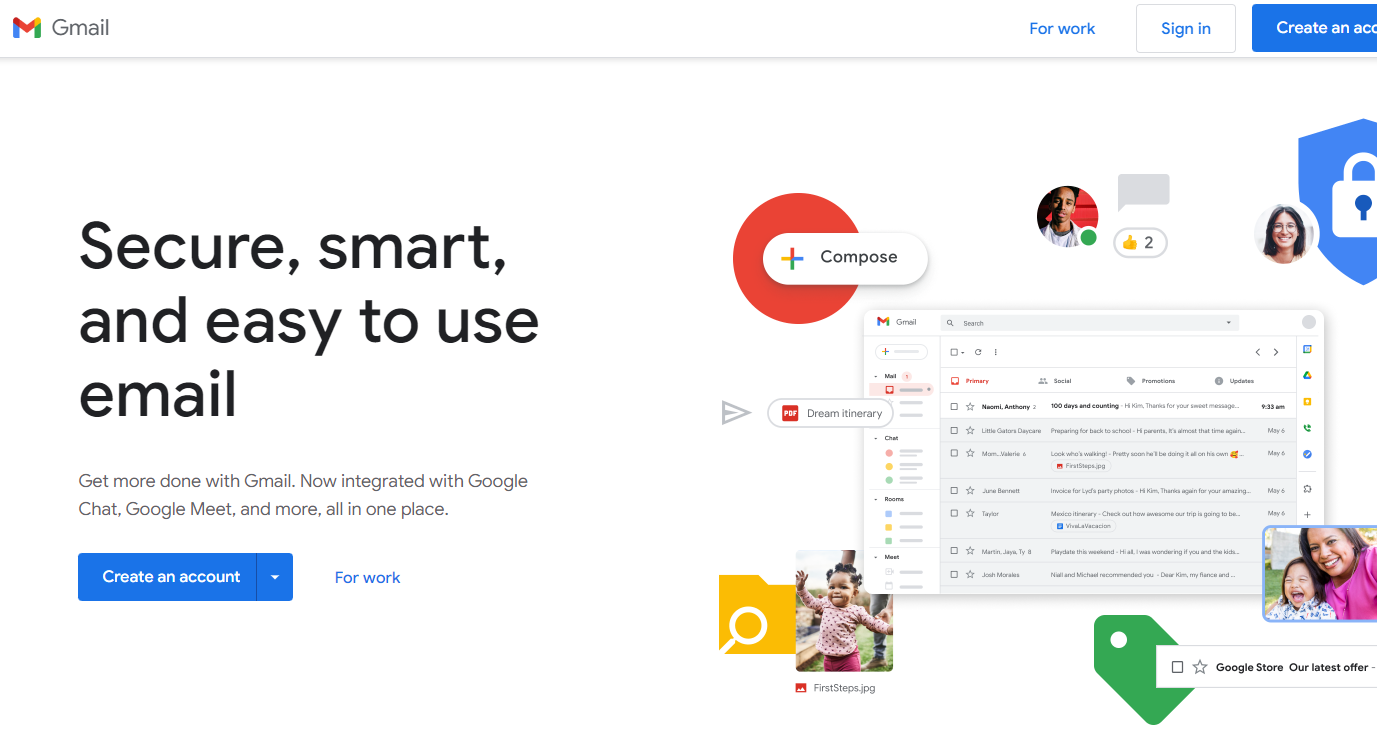The image size is (1377, 752).
Task: Click the red PDF icon in Dream itinerary
Action: [790, 413]
